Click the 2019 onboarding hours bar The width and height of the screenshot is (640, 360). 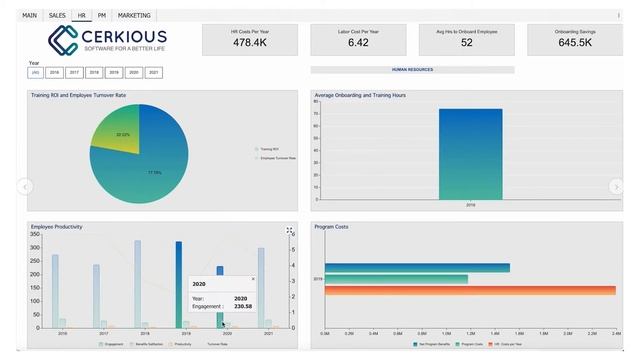tap(471, 154)
